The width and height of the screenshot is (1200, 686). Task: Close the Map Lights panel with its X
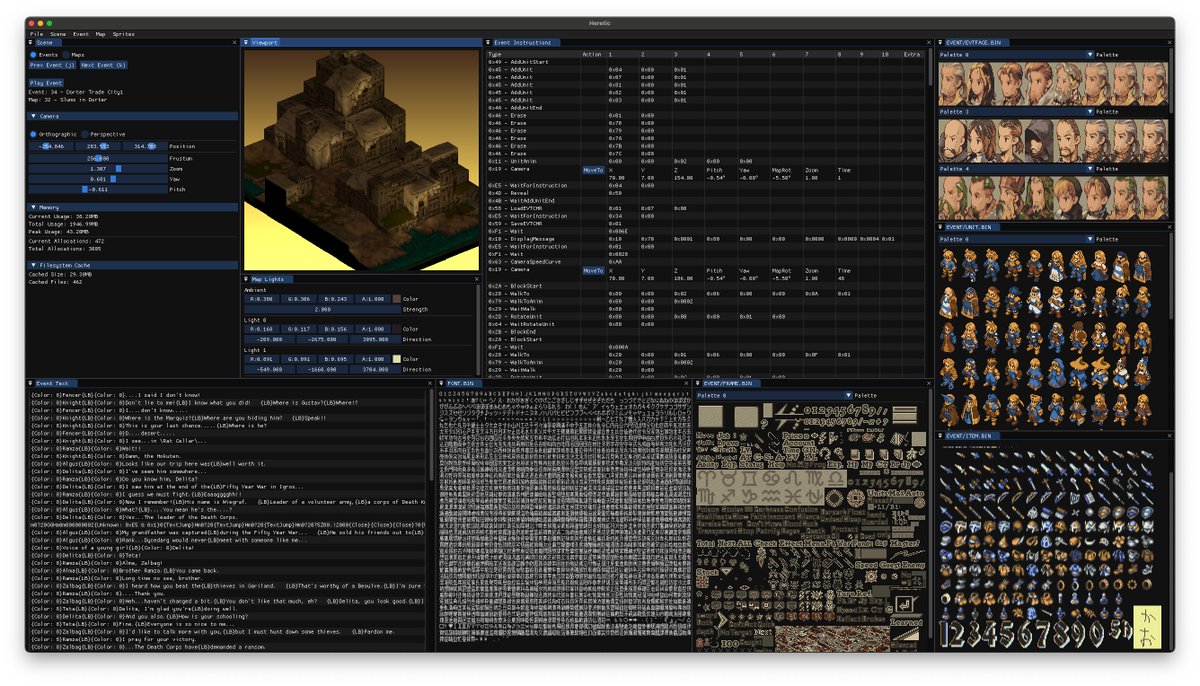point(476,279)
